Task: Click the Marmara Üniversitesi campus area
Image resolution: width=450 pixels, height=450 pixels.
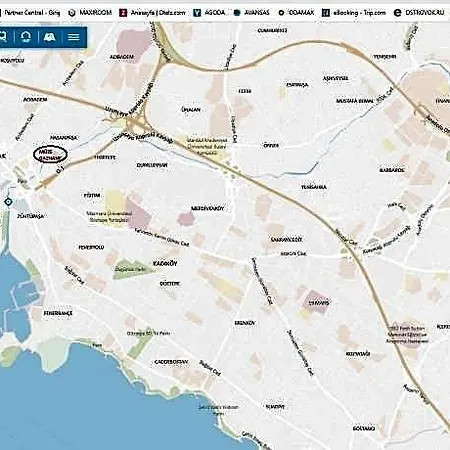Action: 109,217
